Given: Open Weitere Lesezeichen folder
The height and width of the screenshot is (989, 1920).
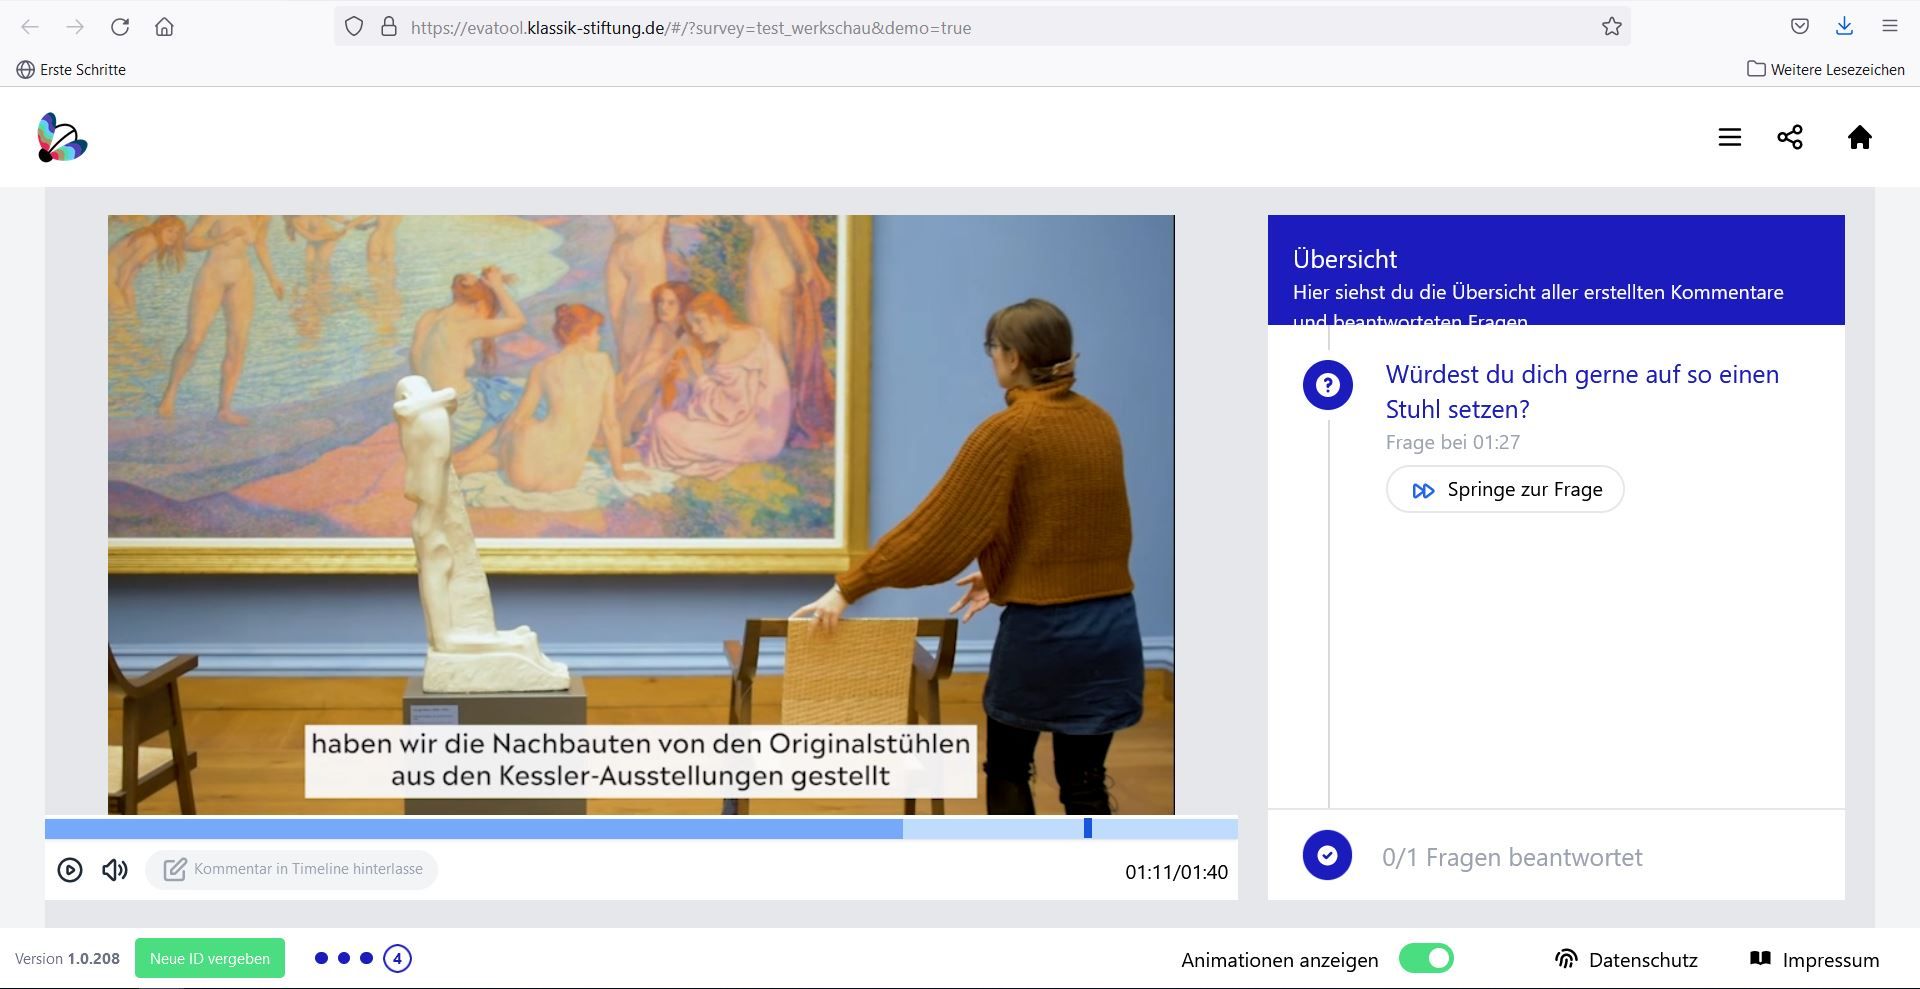Looking at the screenshot, I should (1826, 69).
